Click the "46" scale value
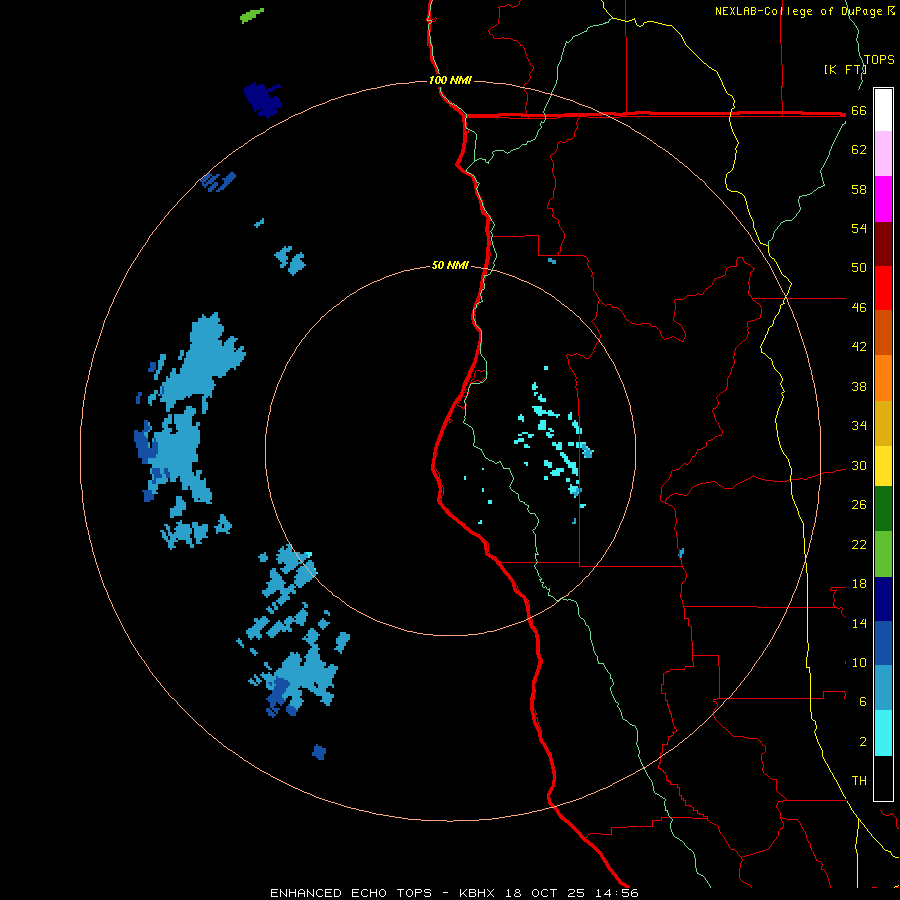This screenshot has width=900, height=900. point(859,307)
